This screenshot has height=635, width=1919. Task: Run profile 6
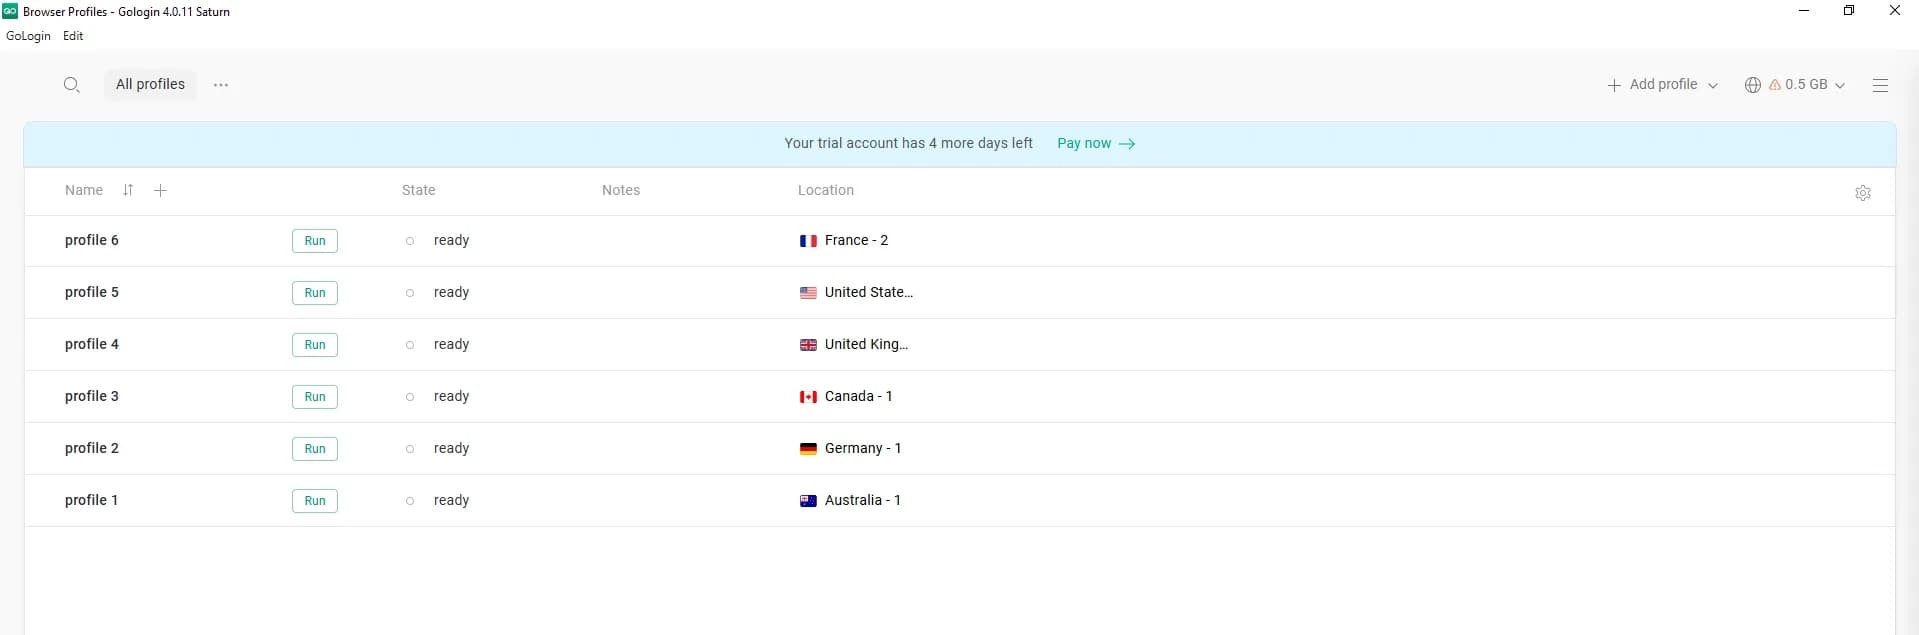click(x=314, y=241)
